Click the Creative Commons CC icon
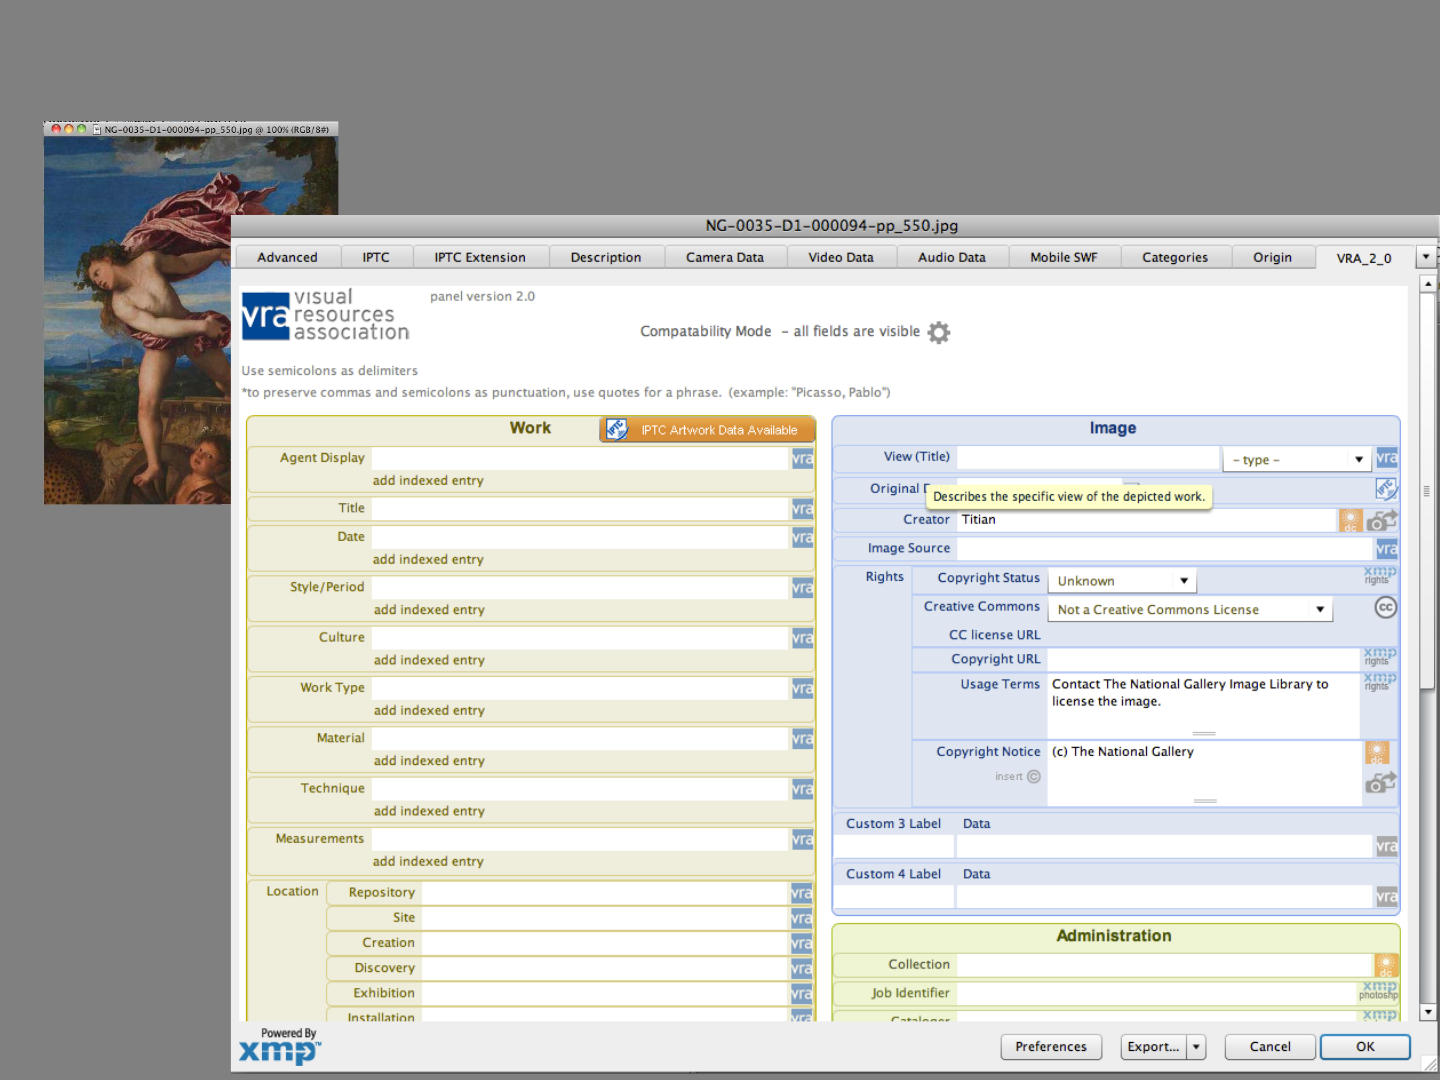 pyautogui.click(x=1385, y=608)
